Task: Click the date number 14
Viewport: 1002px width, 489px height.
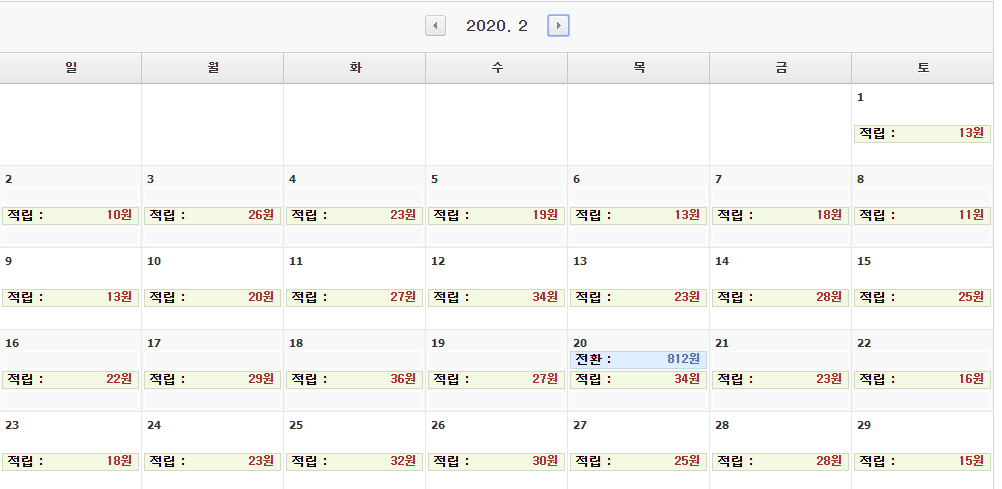Action: (721, 261)
